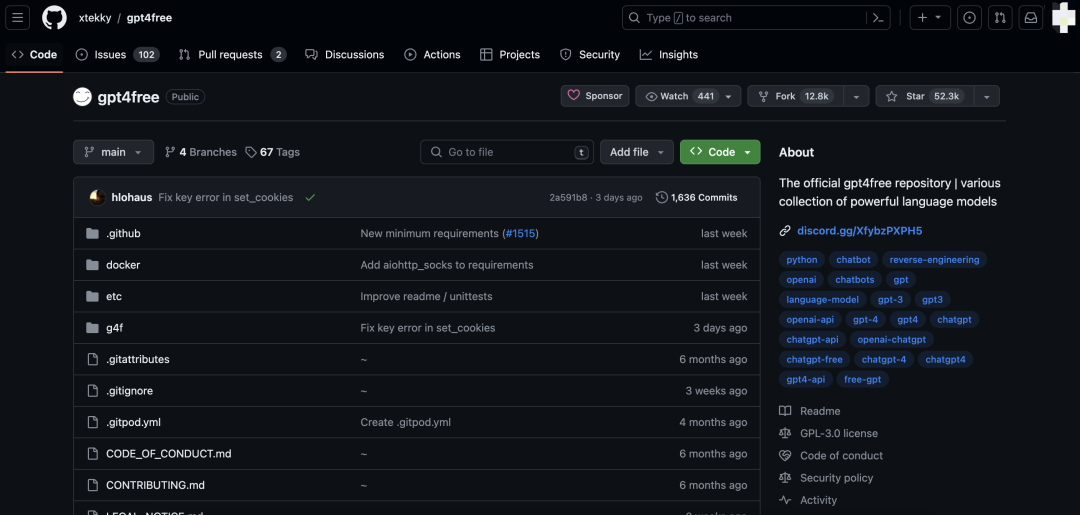The height and width of the screenshot is (515, 1080).
Task: Click the Sponsor button
Action: tap(595, 96)
